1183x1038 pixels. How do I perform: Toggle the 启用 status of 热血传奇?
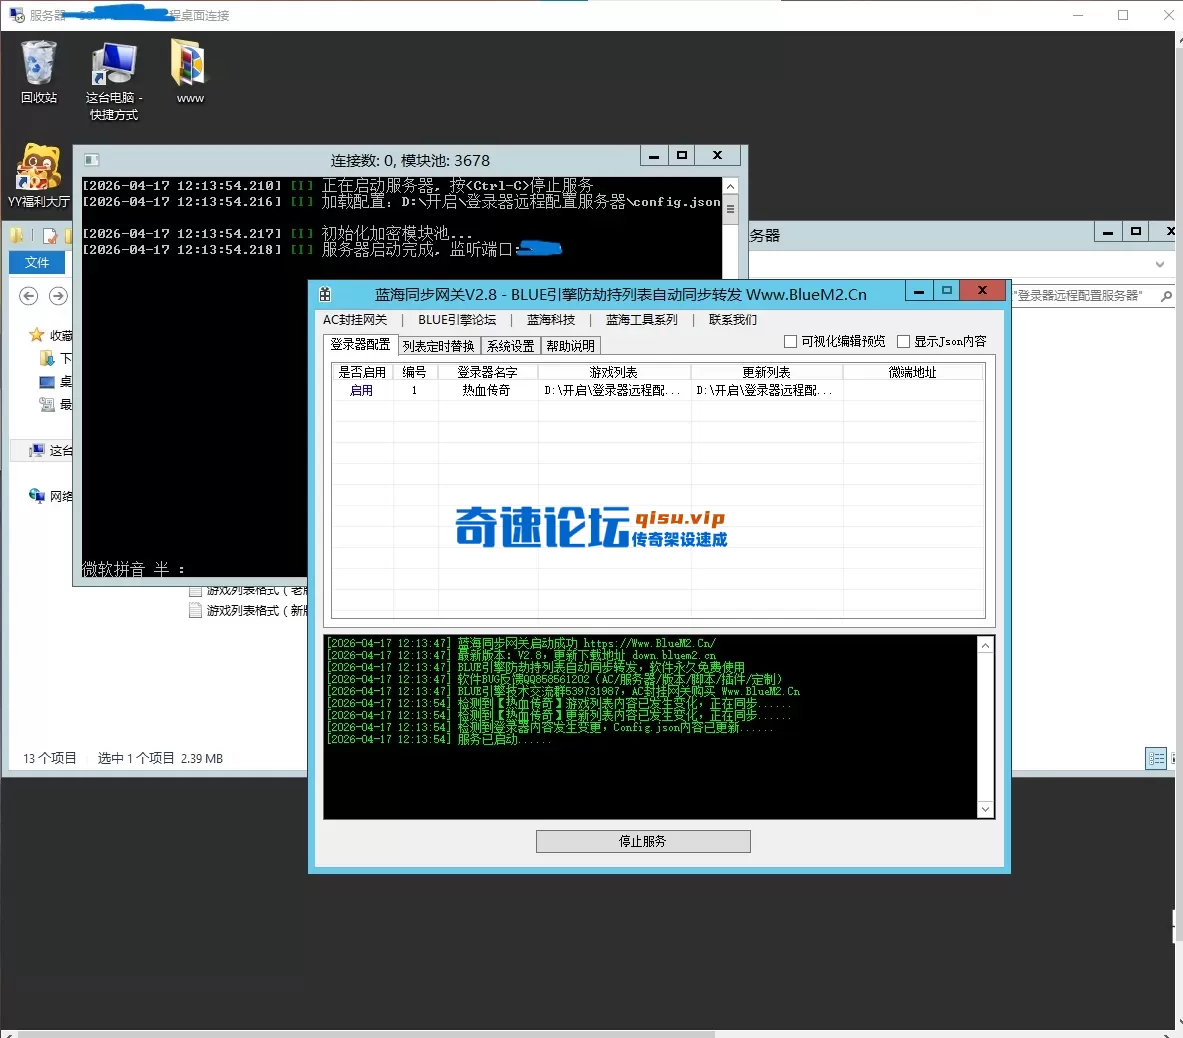pyautogui.click(x=361, y=390)
